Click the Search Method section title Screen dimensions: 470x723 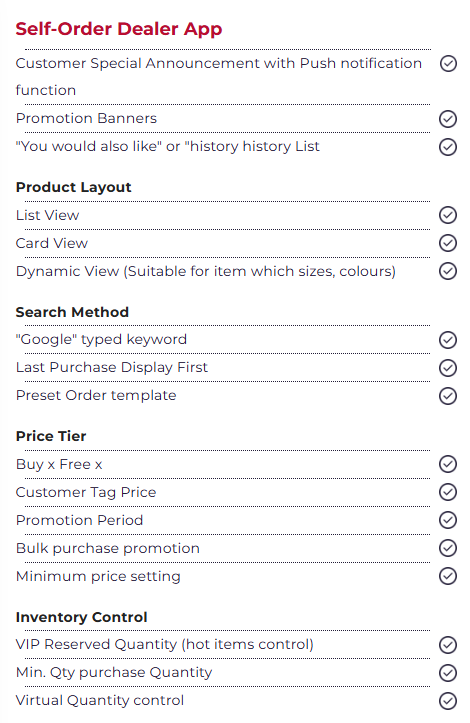[72, 312]
